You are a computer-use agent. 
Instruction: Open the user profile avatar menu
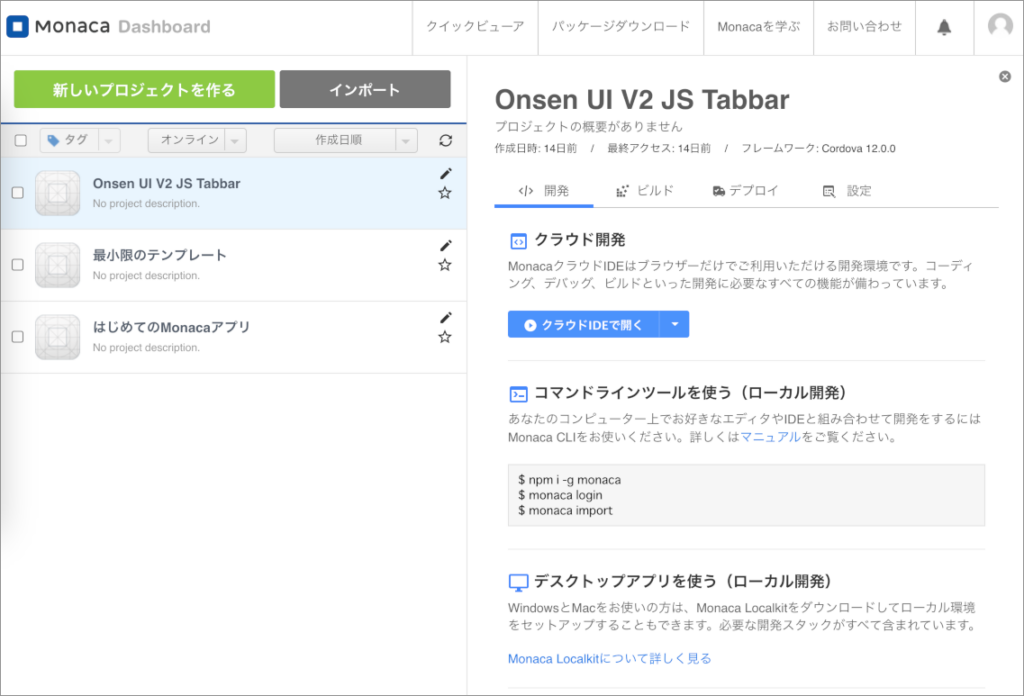point(1000,27)
